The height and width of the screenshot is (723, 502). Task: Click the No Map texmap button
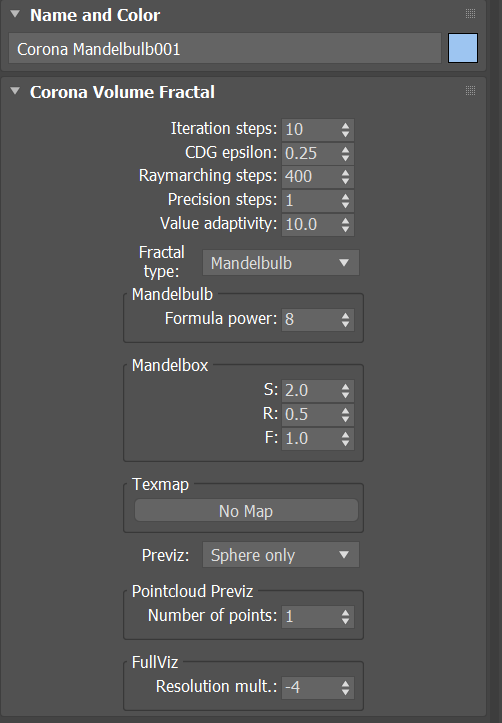(x=246, y=511)
